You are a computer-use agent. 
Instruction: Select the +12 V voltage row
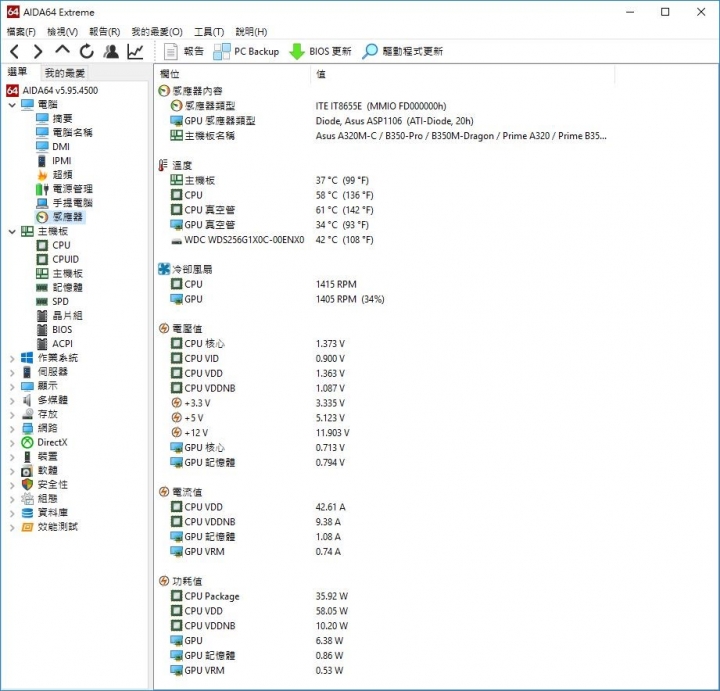260,433
